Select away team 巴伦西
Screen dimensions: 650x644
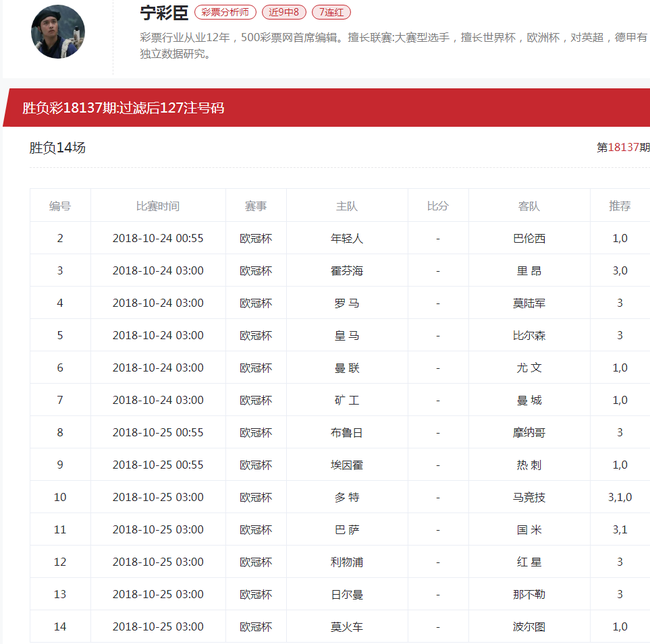tap(529, 238)
